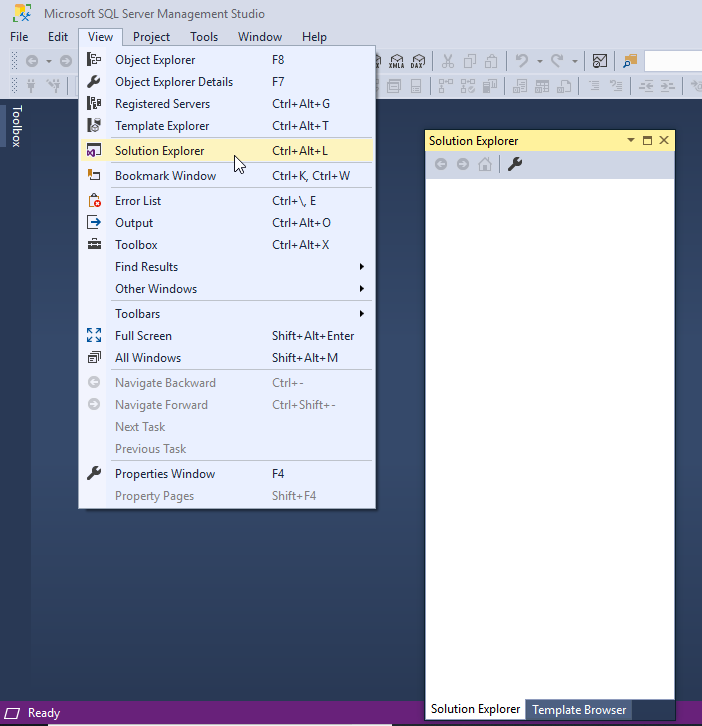The image size is (702, 726).
Task: Choose Registered Servers menu item
Action: 227,104
